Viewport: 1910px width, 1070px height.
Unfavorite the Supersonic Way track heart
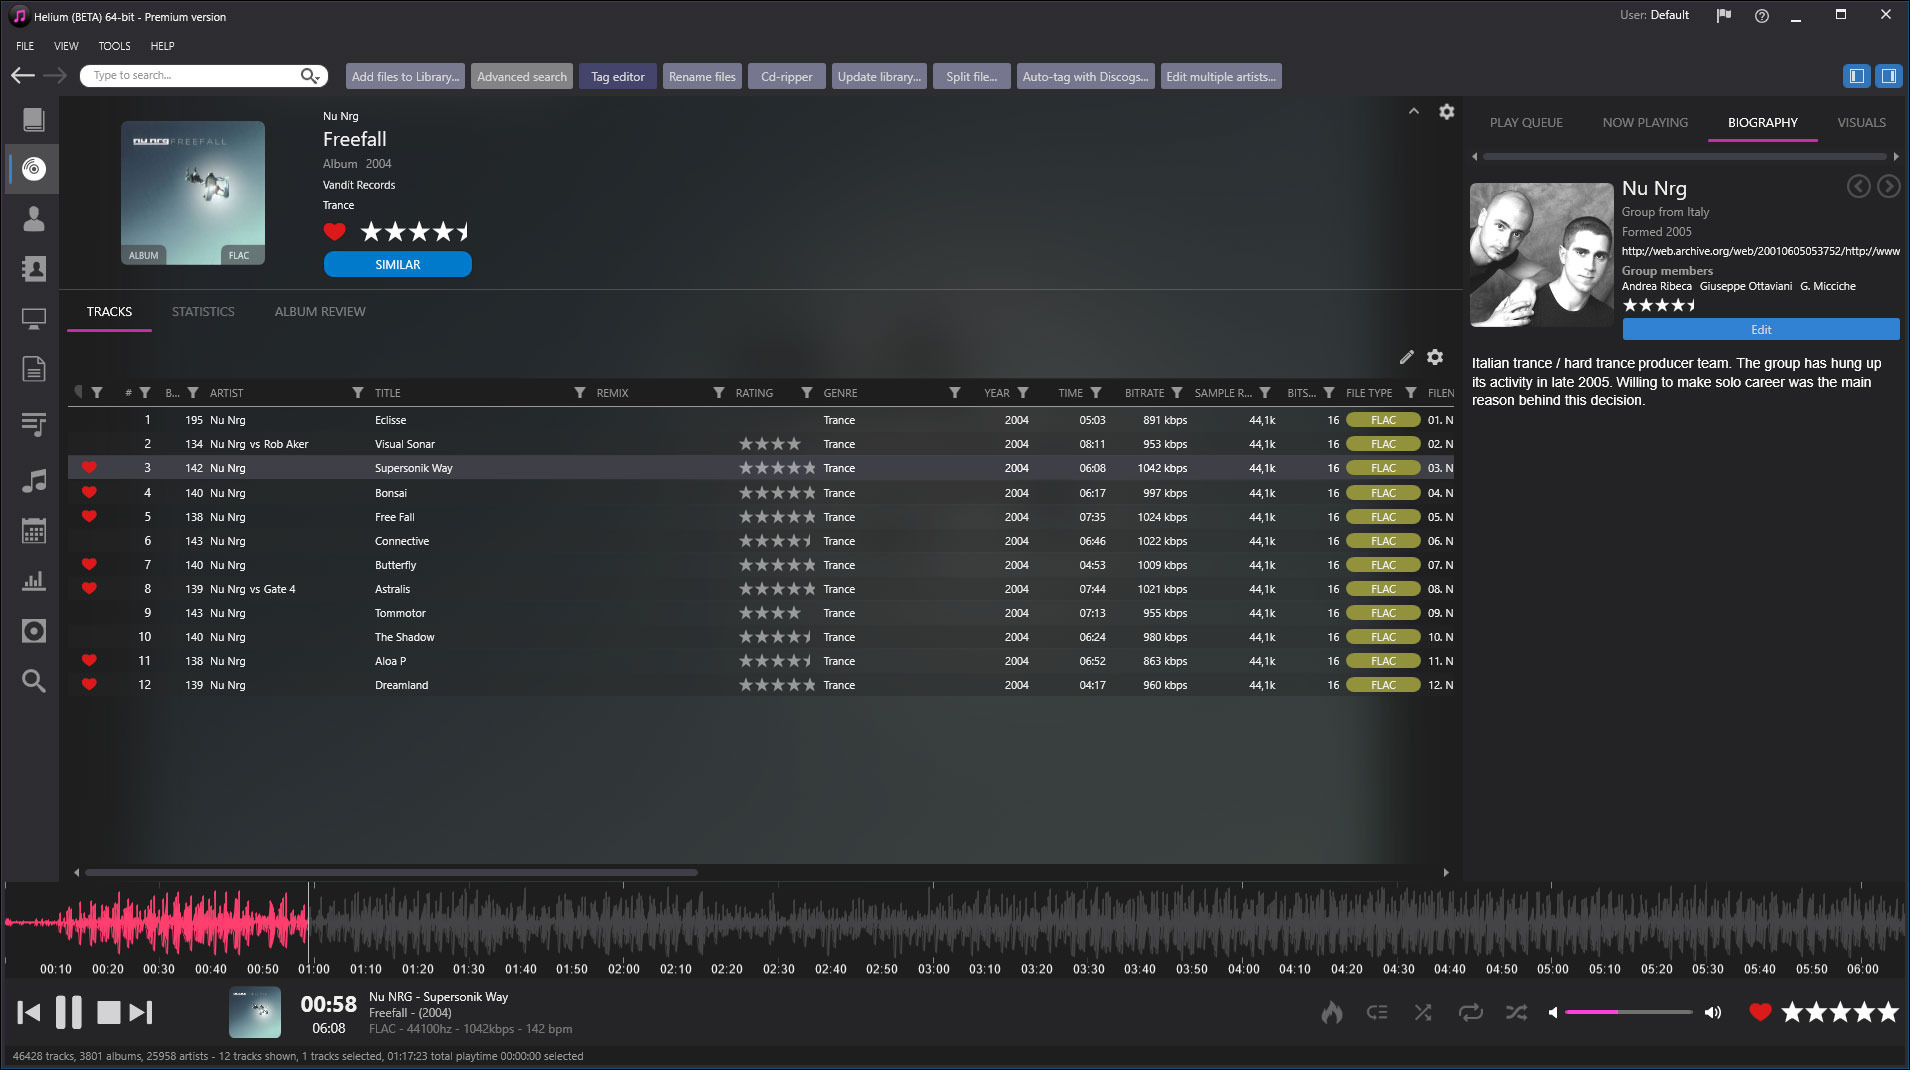click(x=89, y=468)
